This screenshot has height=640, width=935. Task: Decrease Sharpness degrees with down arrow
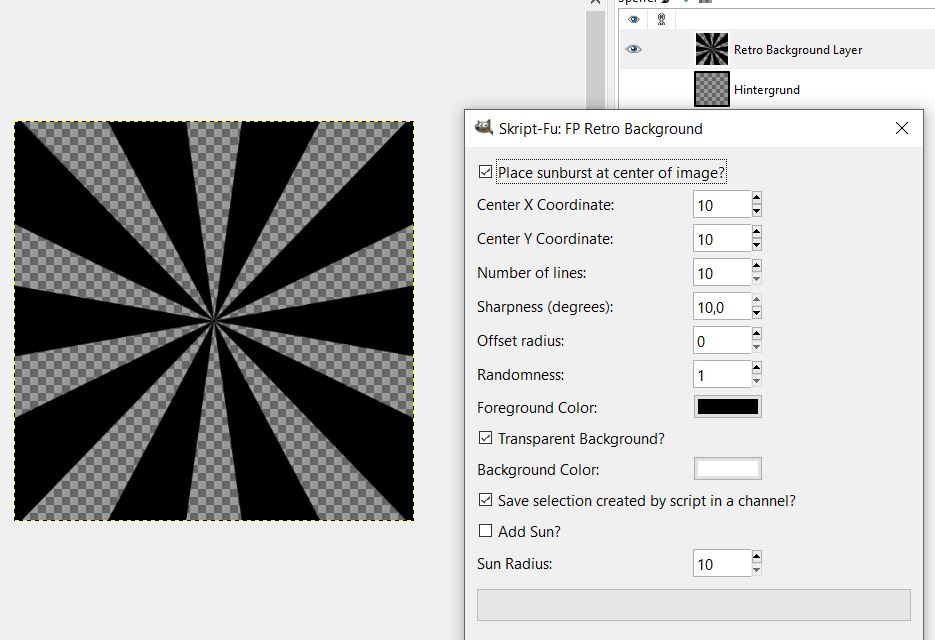756,313
